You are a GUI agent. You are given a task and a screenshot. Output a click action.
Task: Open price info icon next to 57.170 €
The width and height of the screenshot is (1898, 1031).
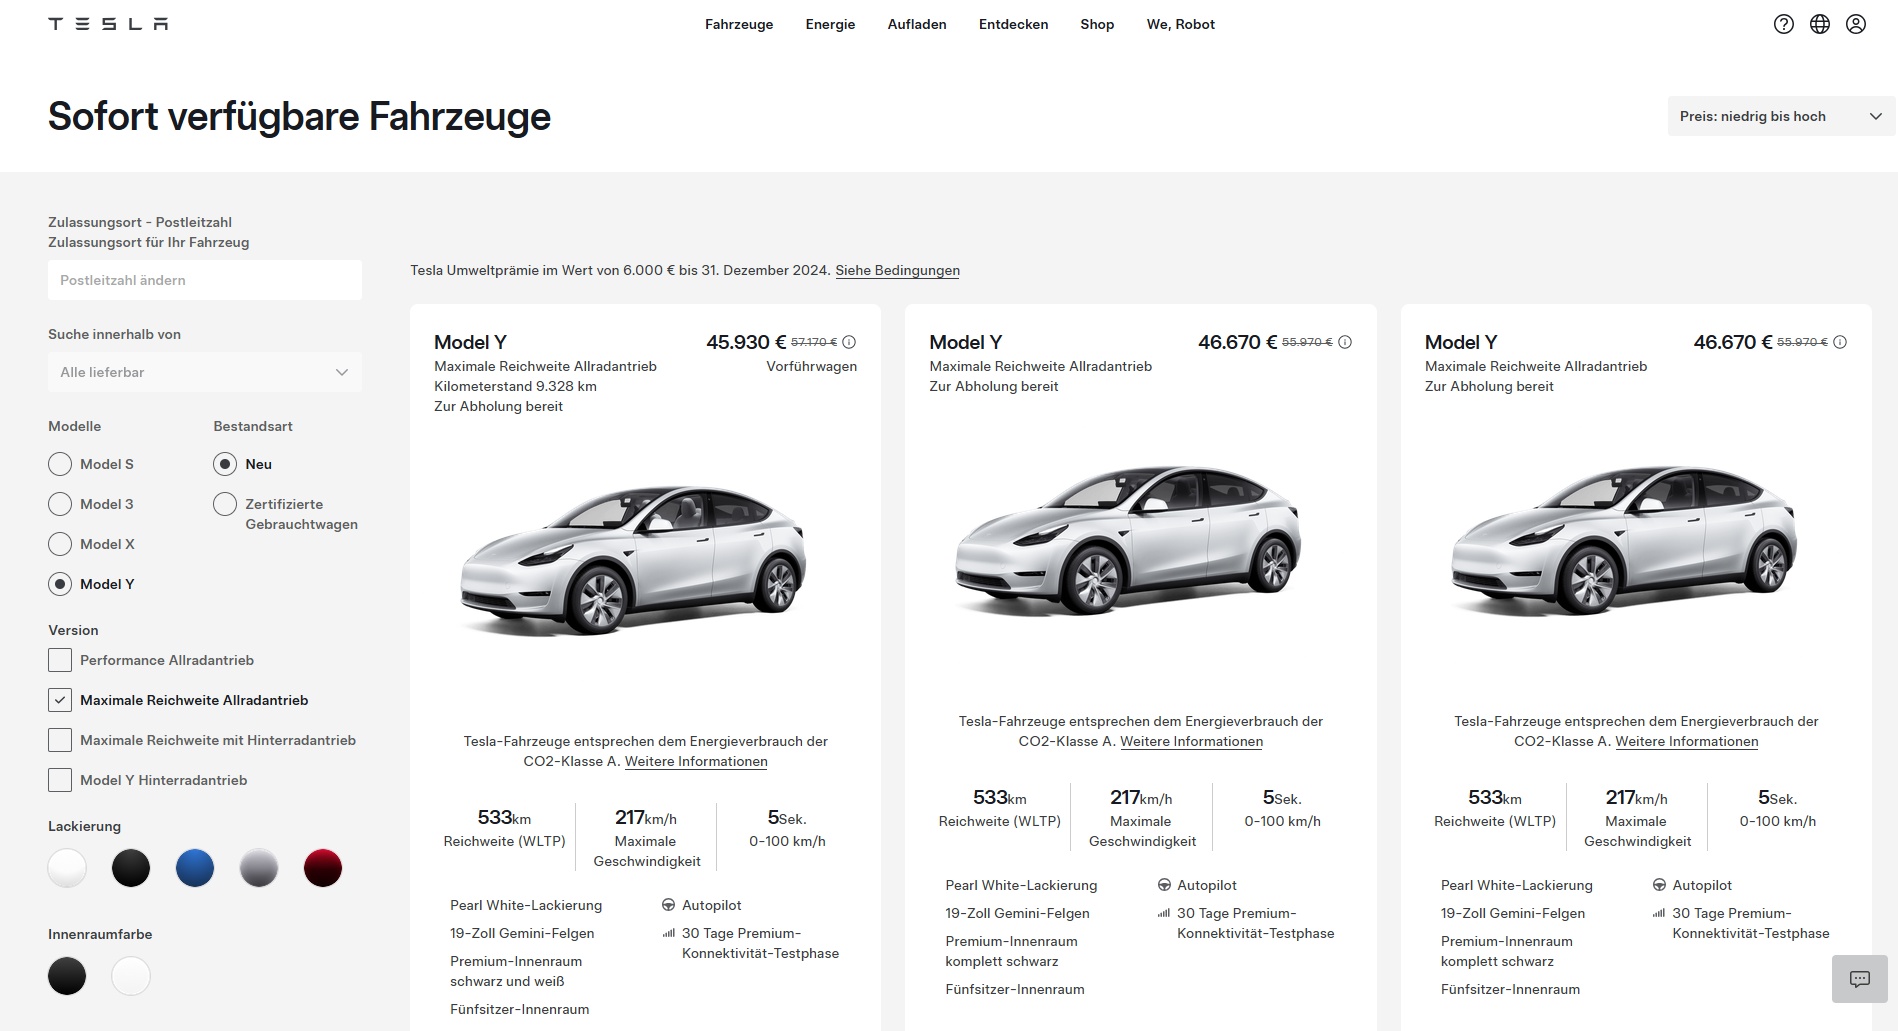[849, 342]
